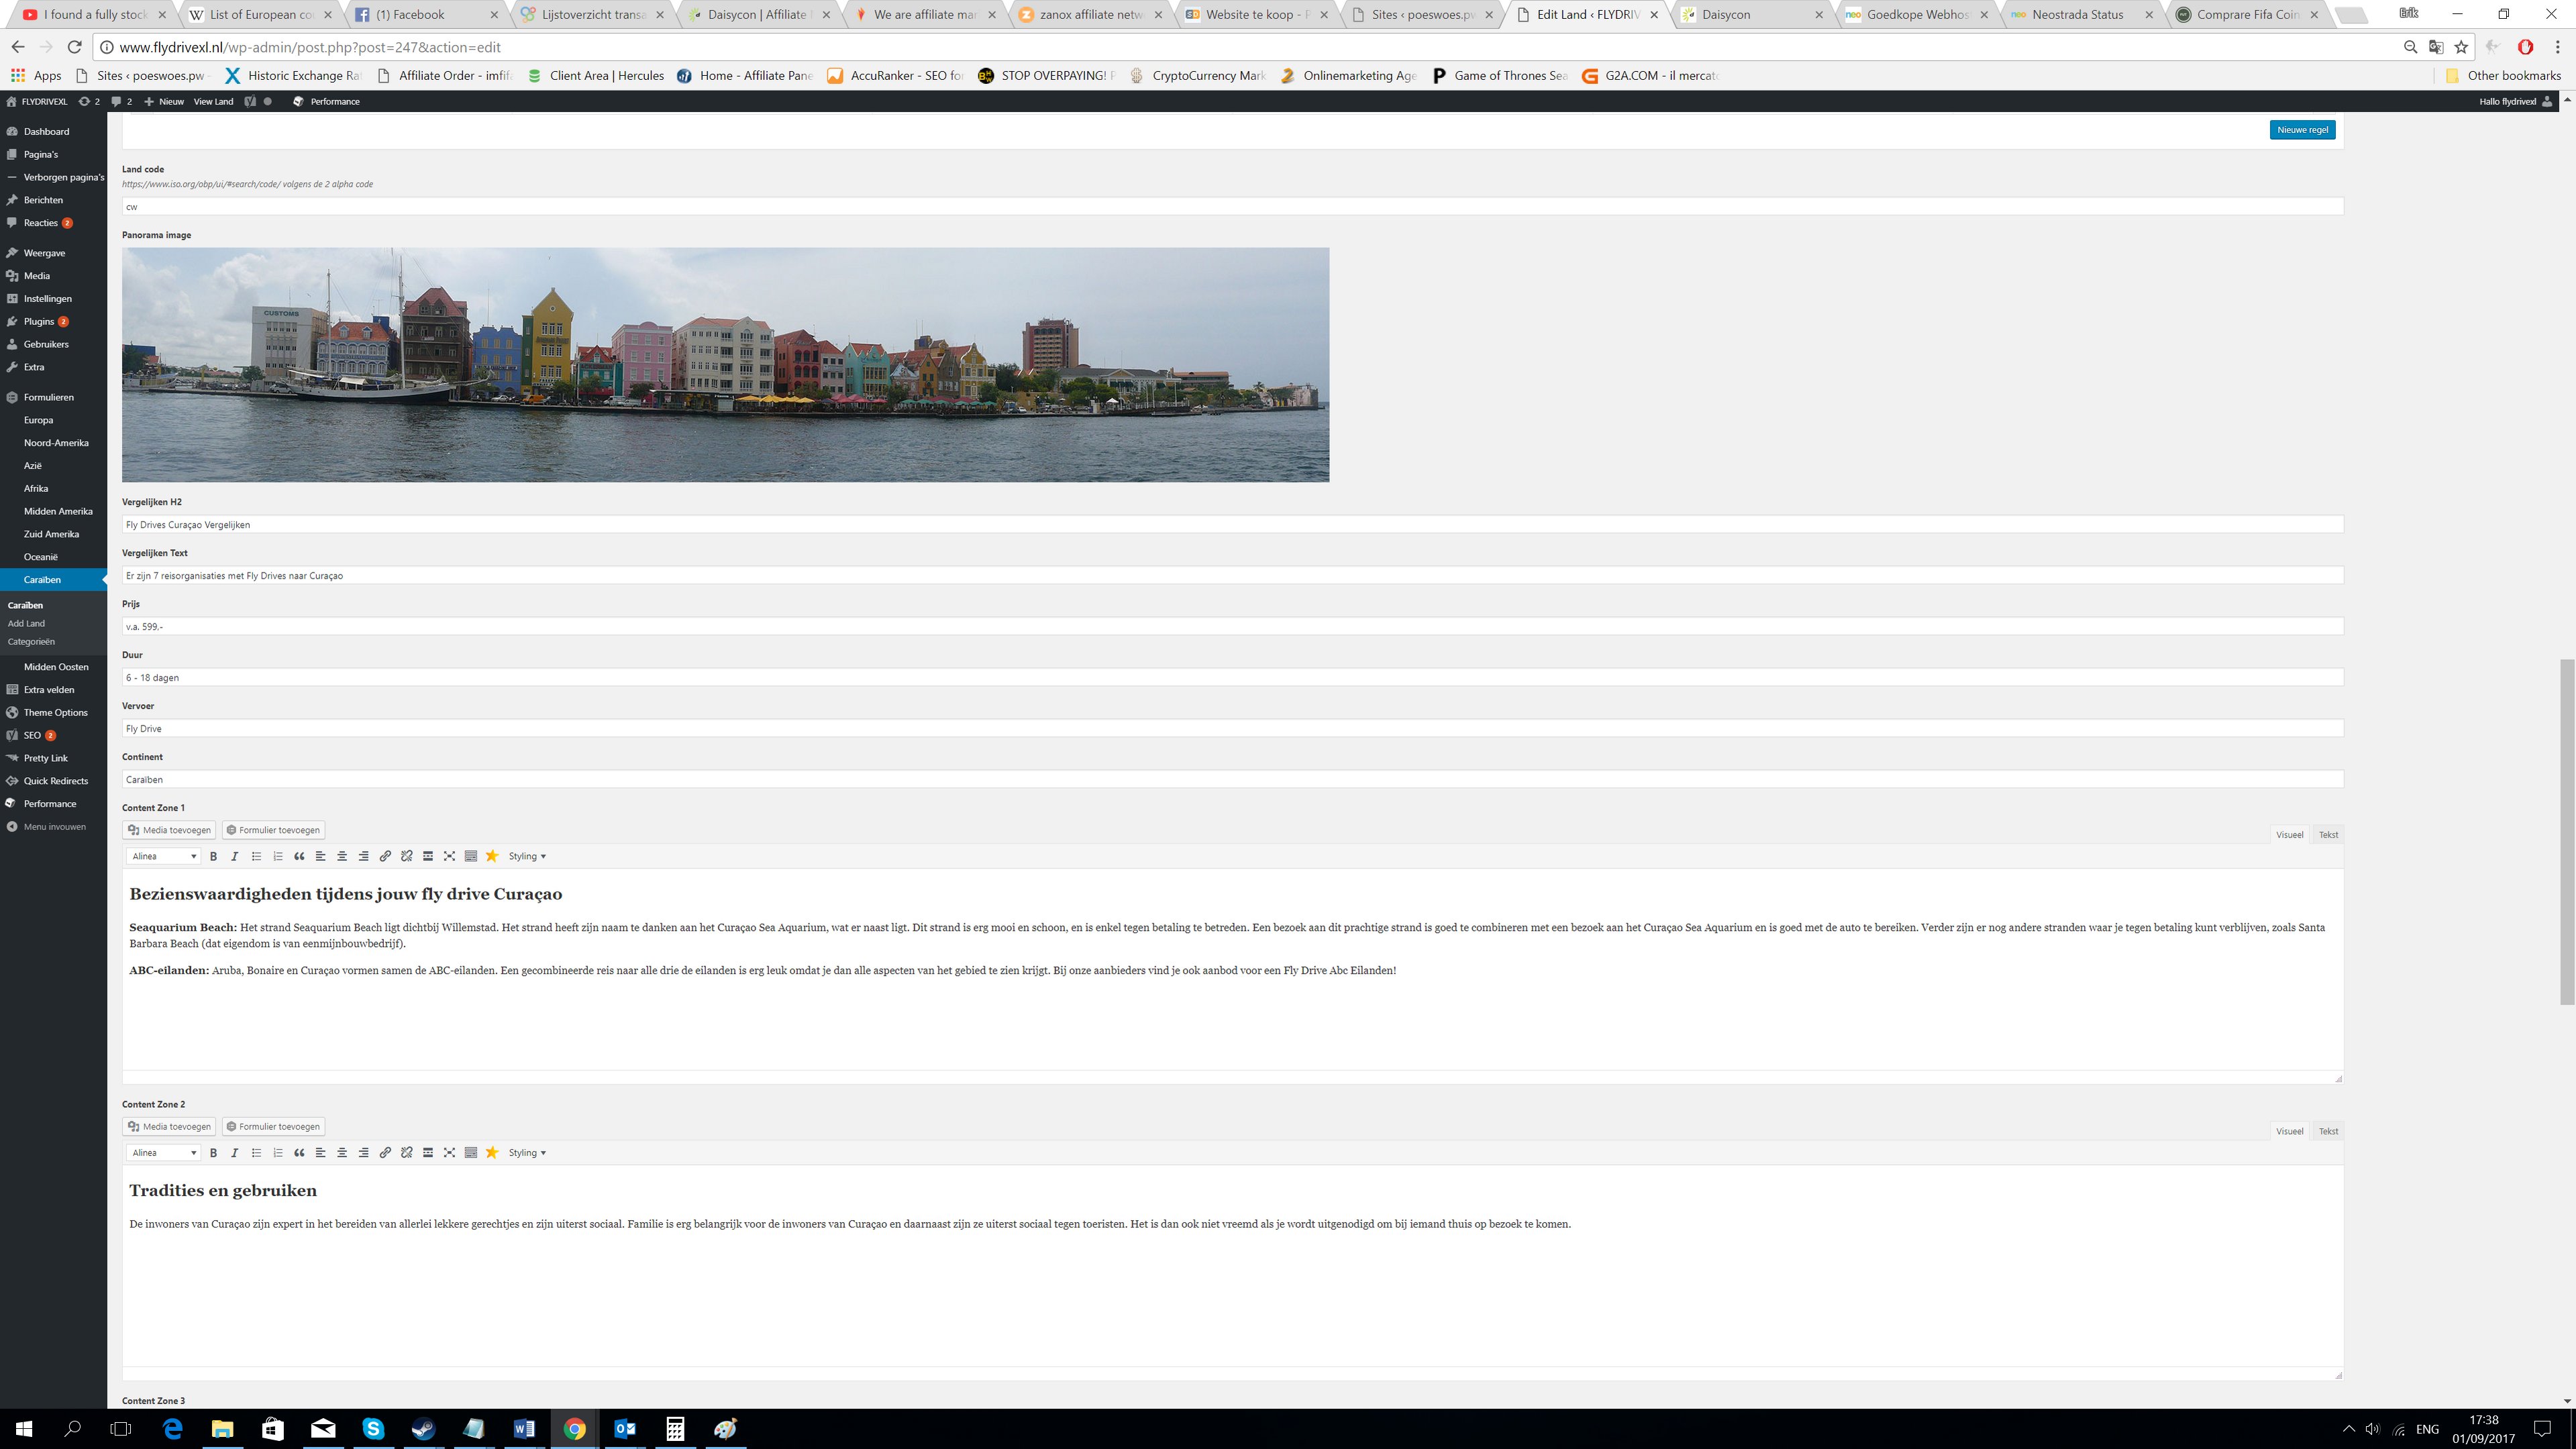Bookmark this page with star icon
The width and height of the screenshot is (2576, 1449).
pyautogui.click(x=2461, y=47)
